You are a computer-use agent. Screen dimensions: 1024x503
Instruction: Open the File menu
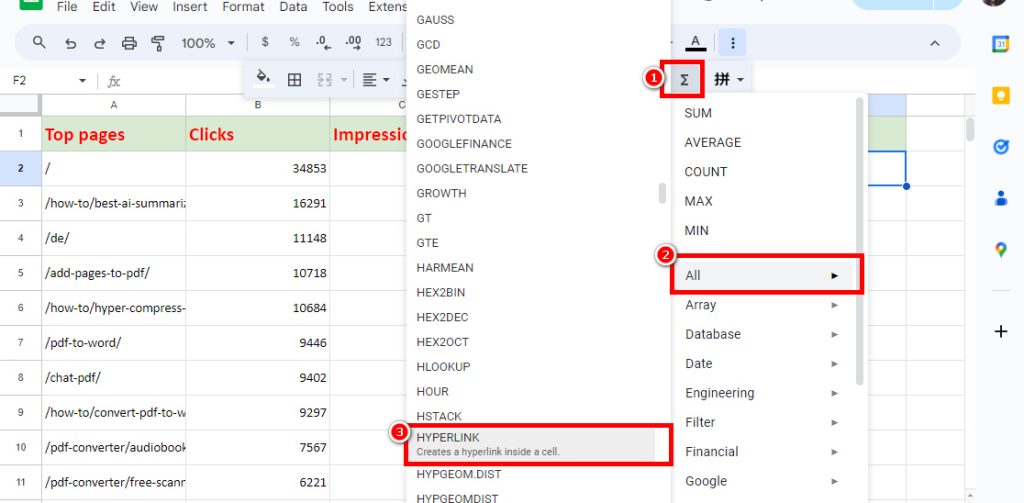click(x=67, y=7)
